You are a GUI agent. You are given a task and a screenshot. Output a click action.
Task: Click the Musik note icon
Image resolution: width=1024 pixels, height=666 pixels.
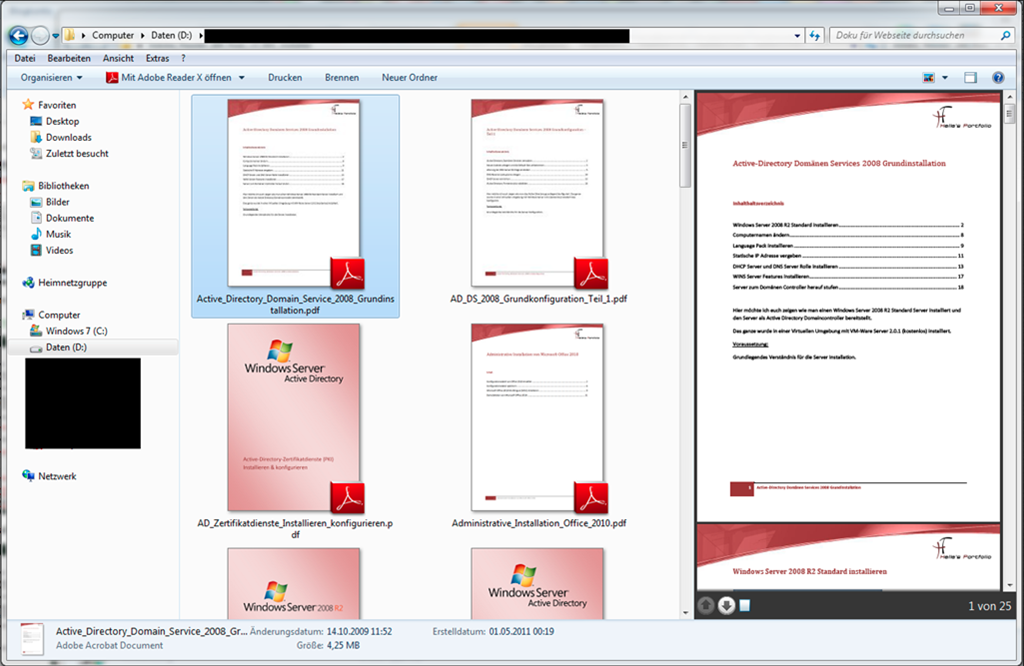(x=36, y=234)
